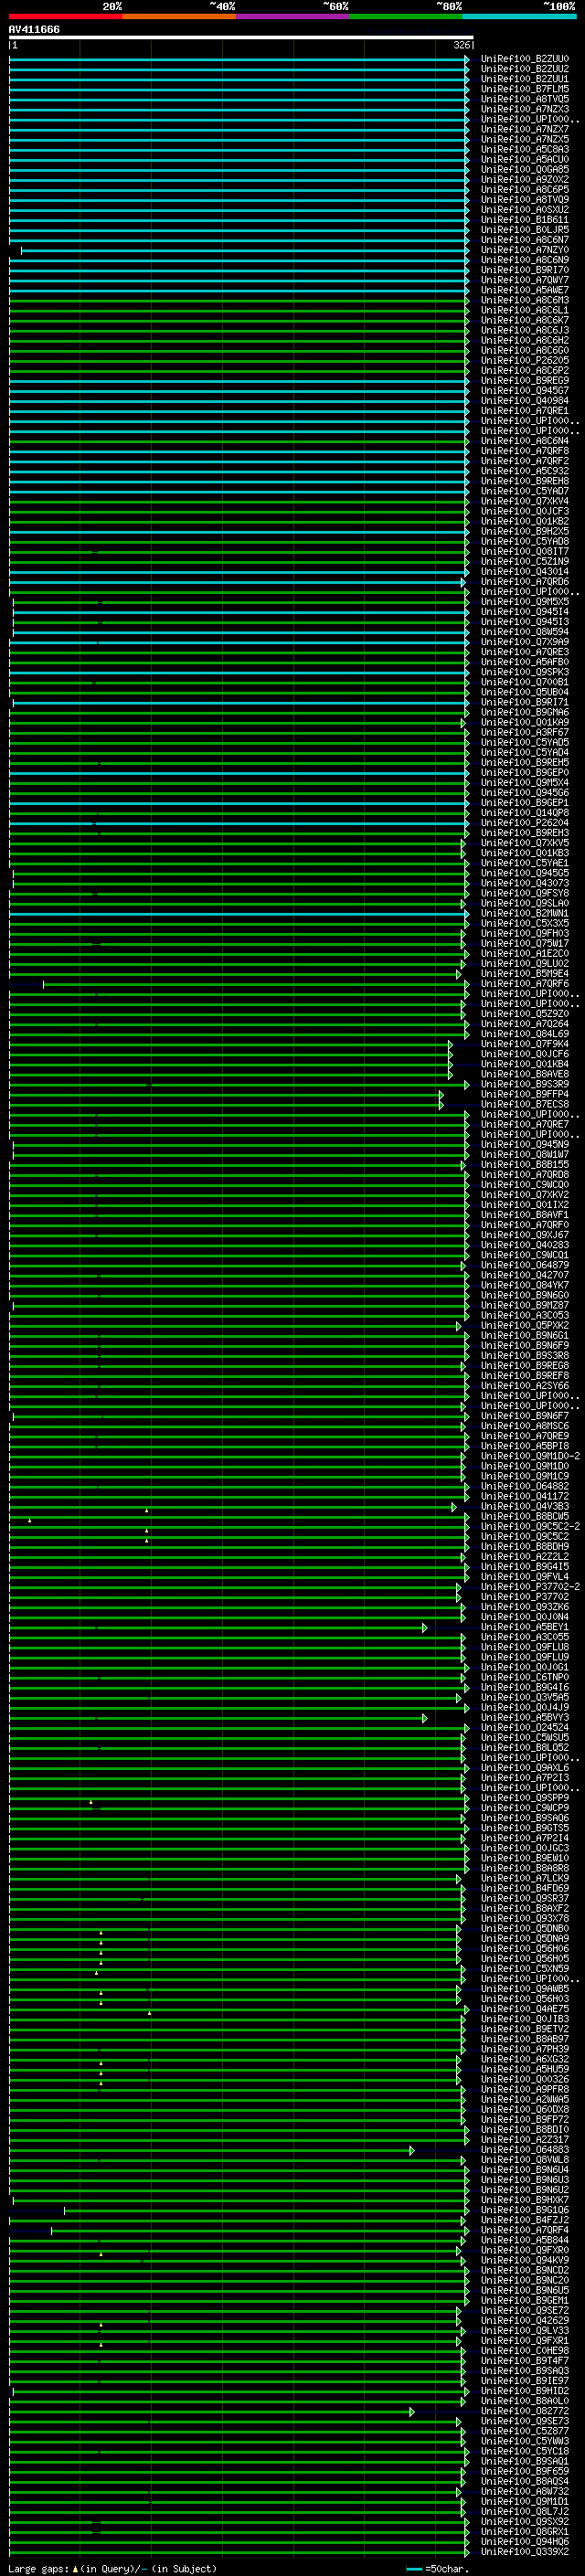Select the UniRef100_Q8L7J2 entry
This screenshot has width=585, height=2576.
tap(525, 2511)
